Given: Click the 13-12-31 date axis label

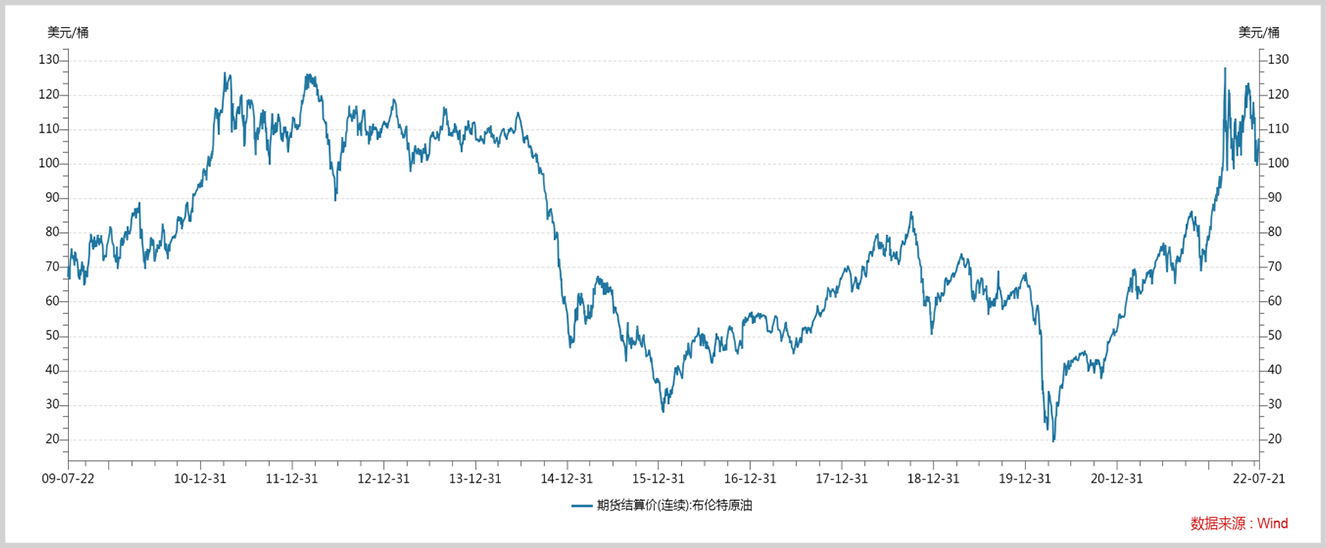Looking at the screenshot, I should tap(475, 478).
